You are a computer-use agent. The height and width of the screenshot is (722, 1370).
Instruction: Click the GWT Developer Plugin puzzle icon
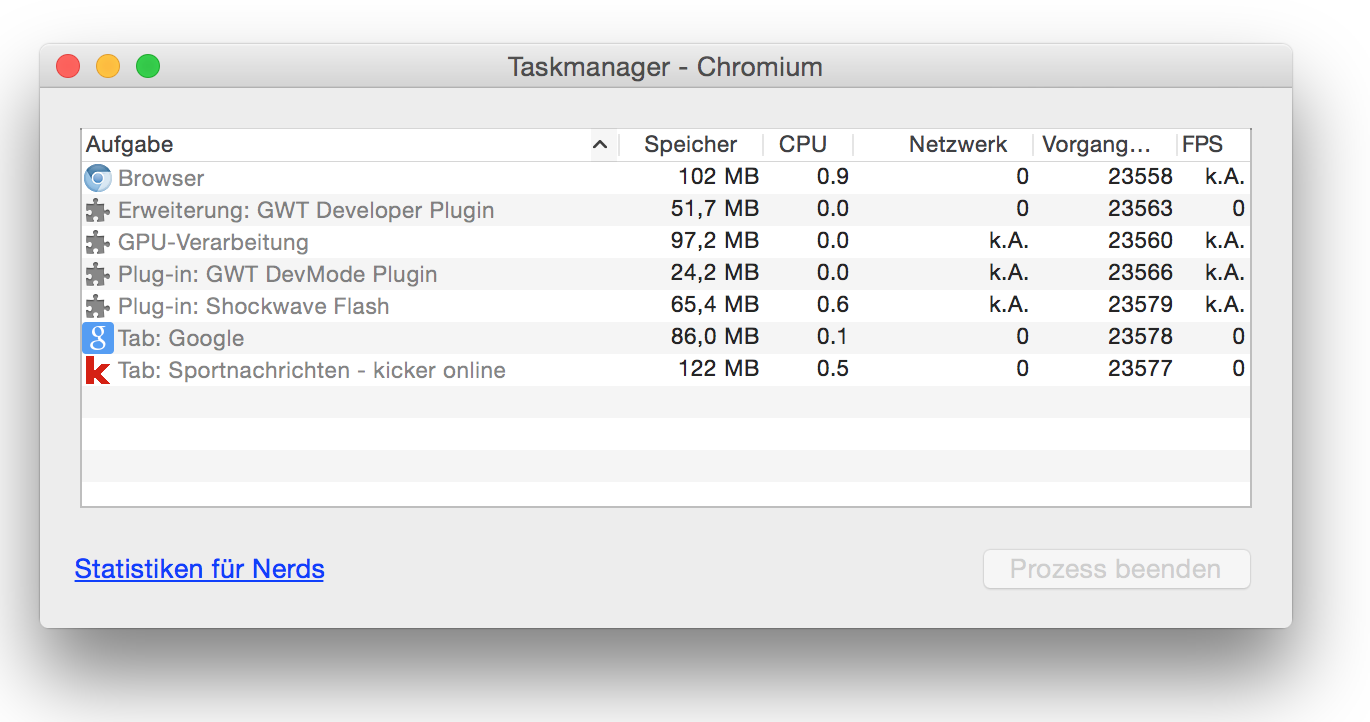(x=98, y=210)
